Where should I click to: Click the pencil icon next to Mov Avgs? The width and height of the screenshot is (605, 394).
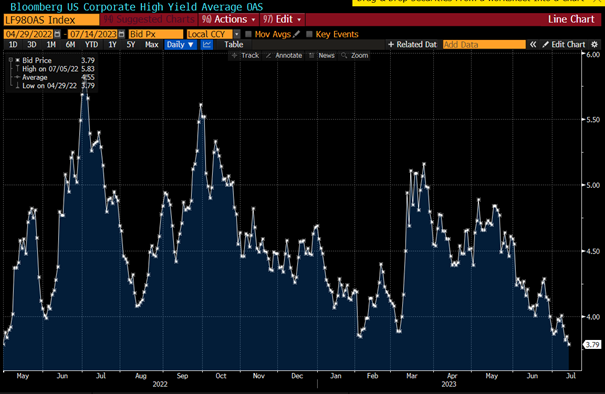pyautogui.click(x=296, y=34)
